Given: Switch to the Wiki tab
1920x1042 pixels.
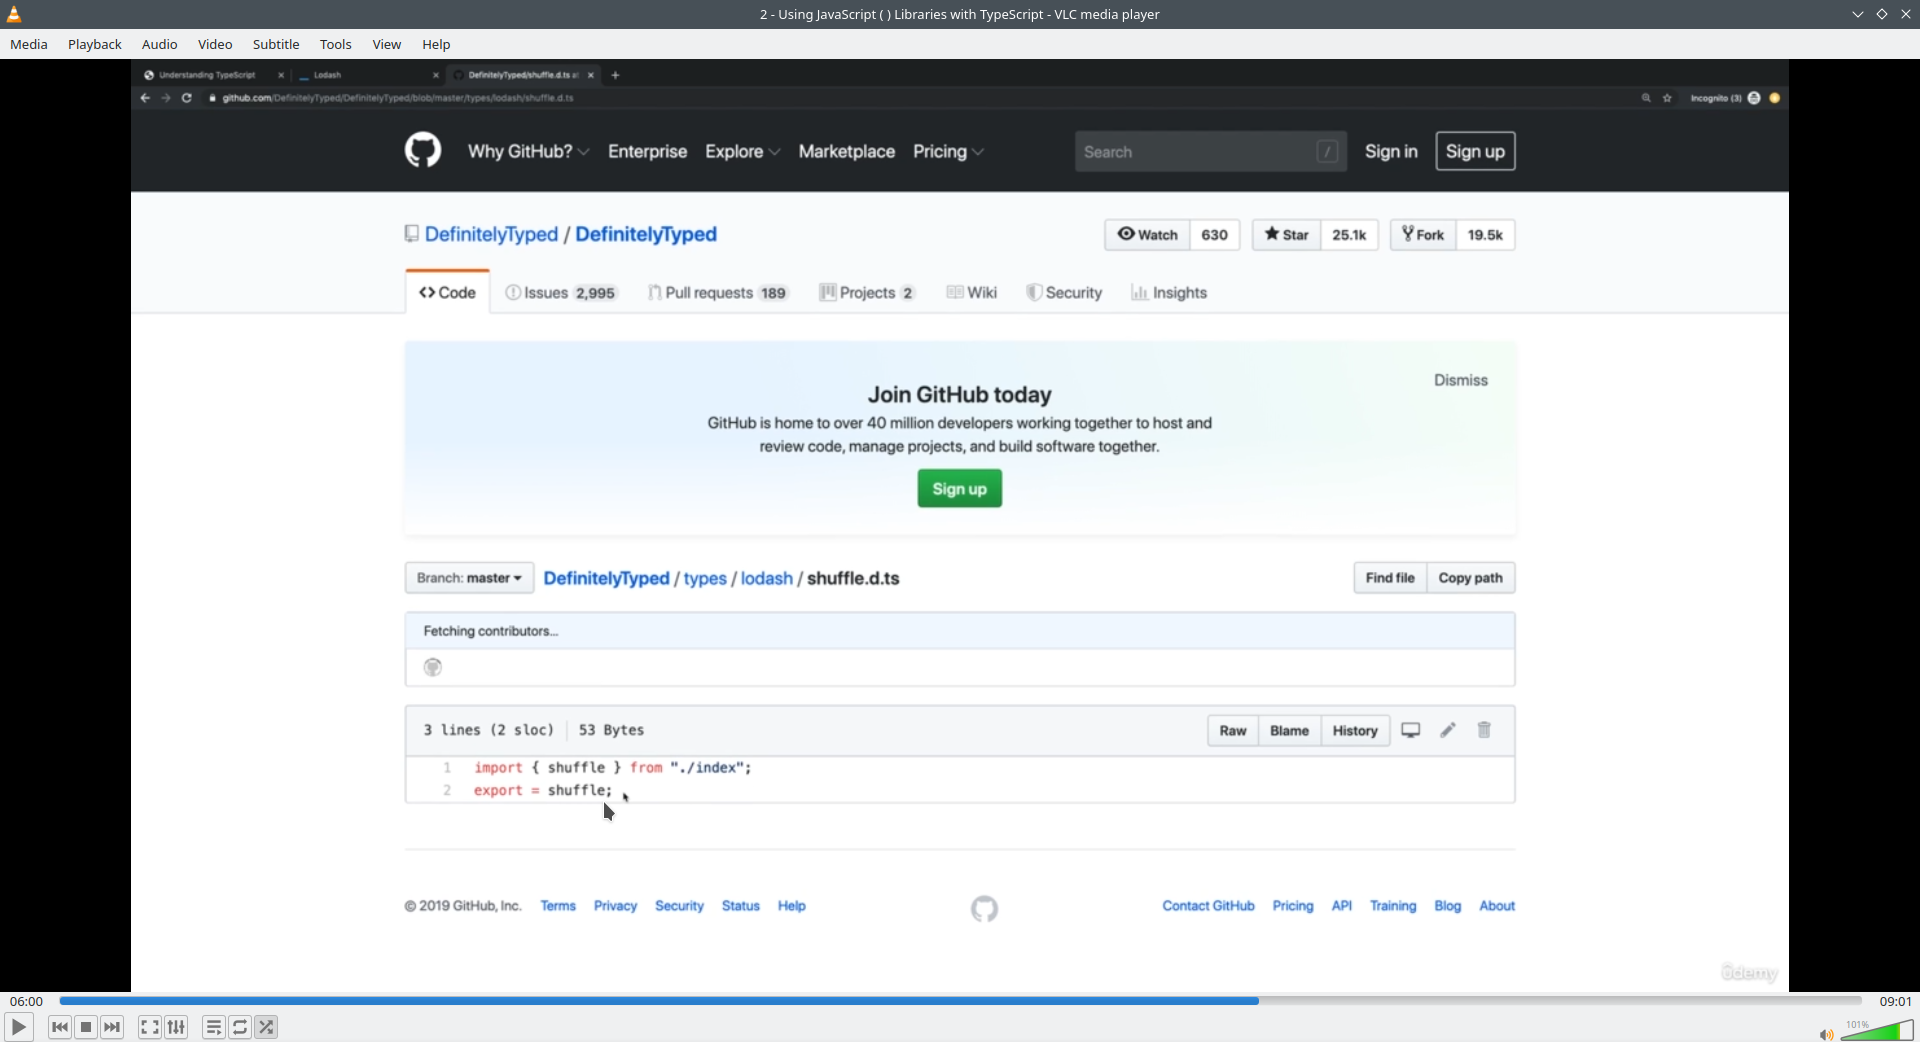Looking at the screenshot, I should [971, 292].
